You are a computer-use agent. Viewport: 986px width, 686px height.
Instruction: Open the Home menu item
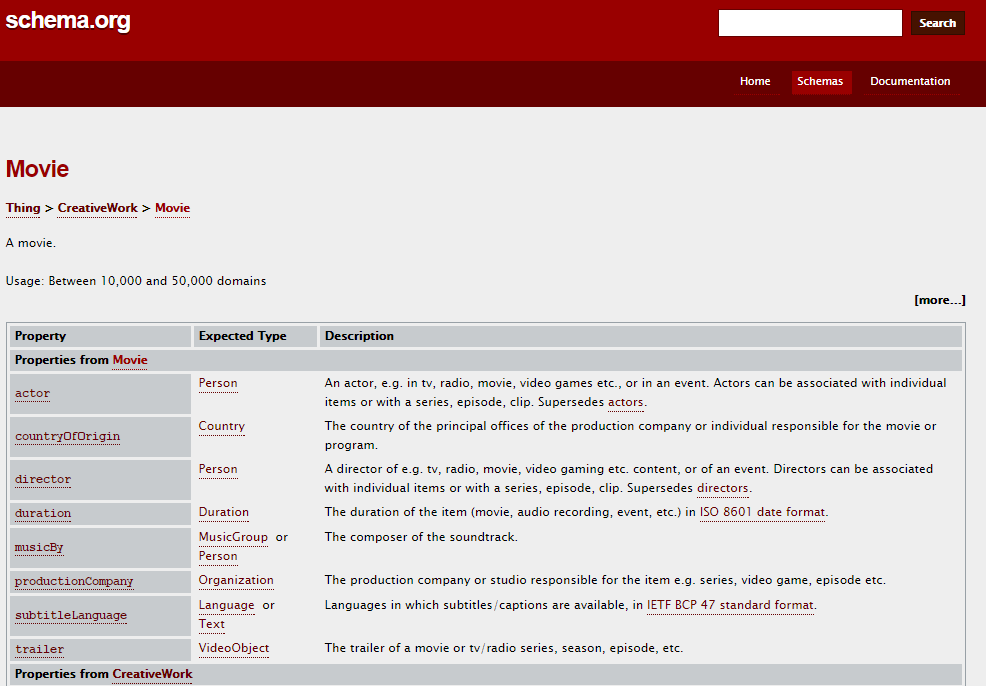[x=755, y=82]
